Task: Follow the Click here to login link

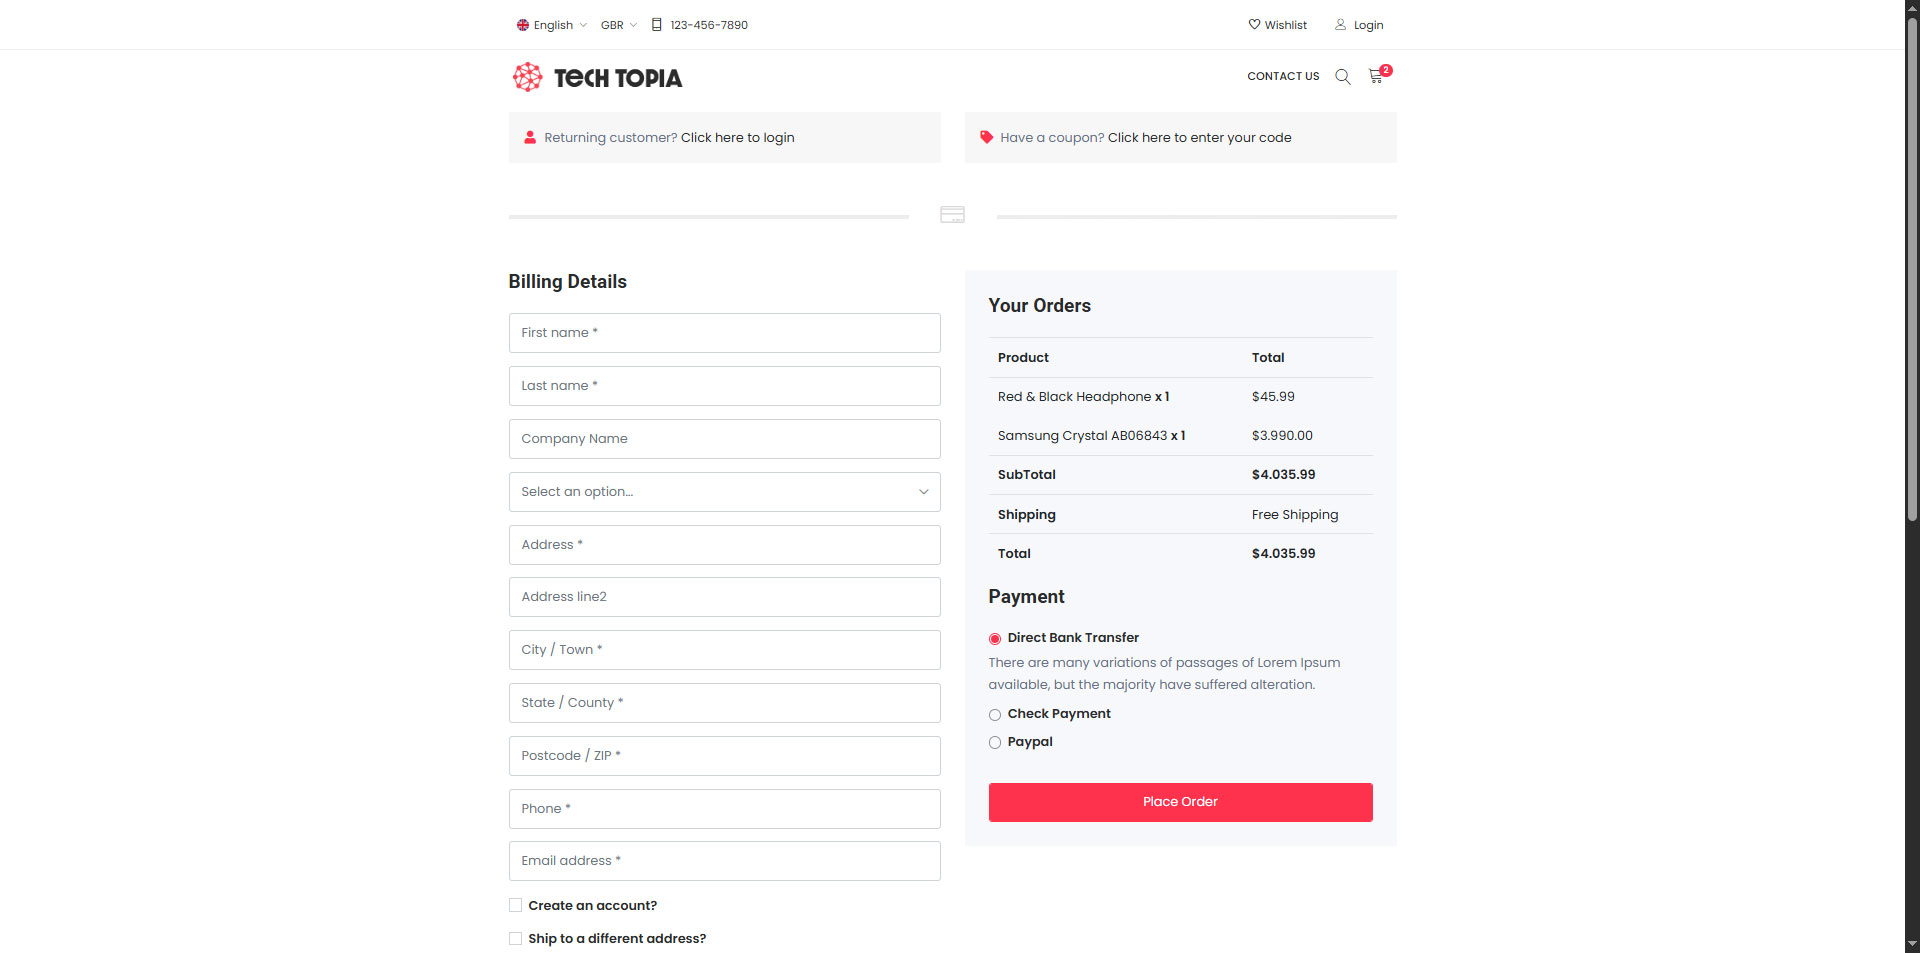Action: pyautogui.click(x=738, y=137)
